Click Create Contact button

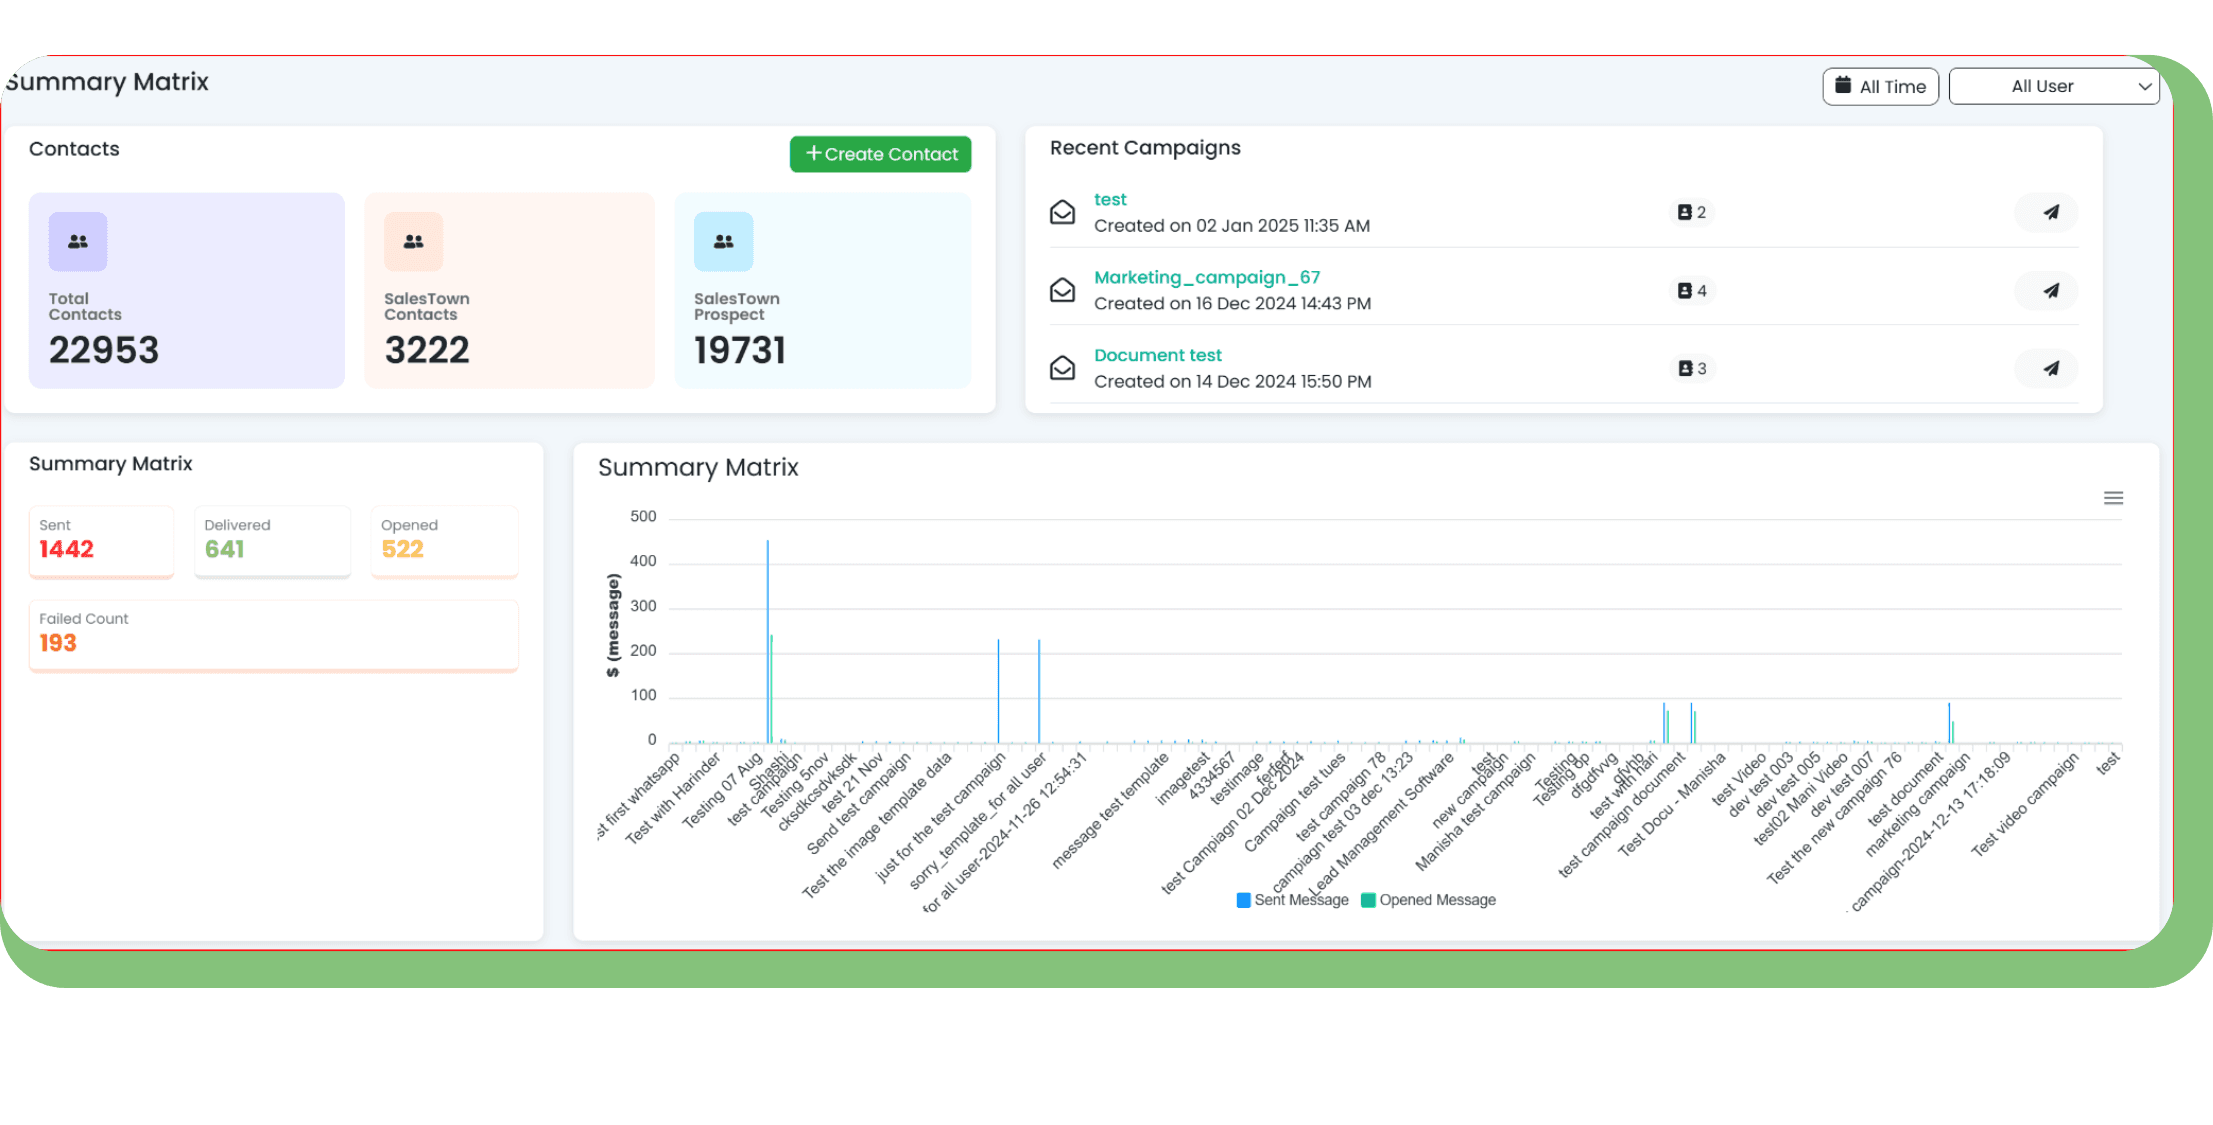(x=880, y=154)
